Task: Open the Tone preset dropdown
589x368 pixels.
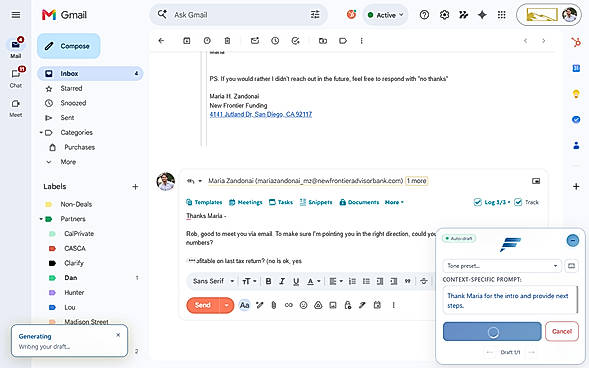Action: click(x=502, y=266)
